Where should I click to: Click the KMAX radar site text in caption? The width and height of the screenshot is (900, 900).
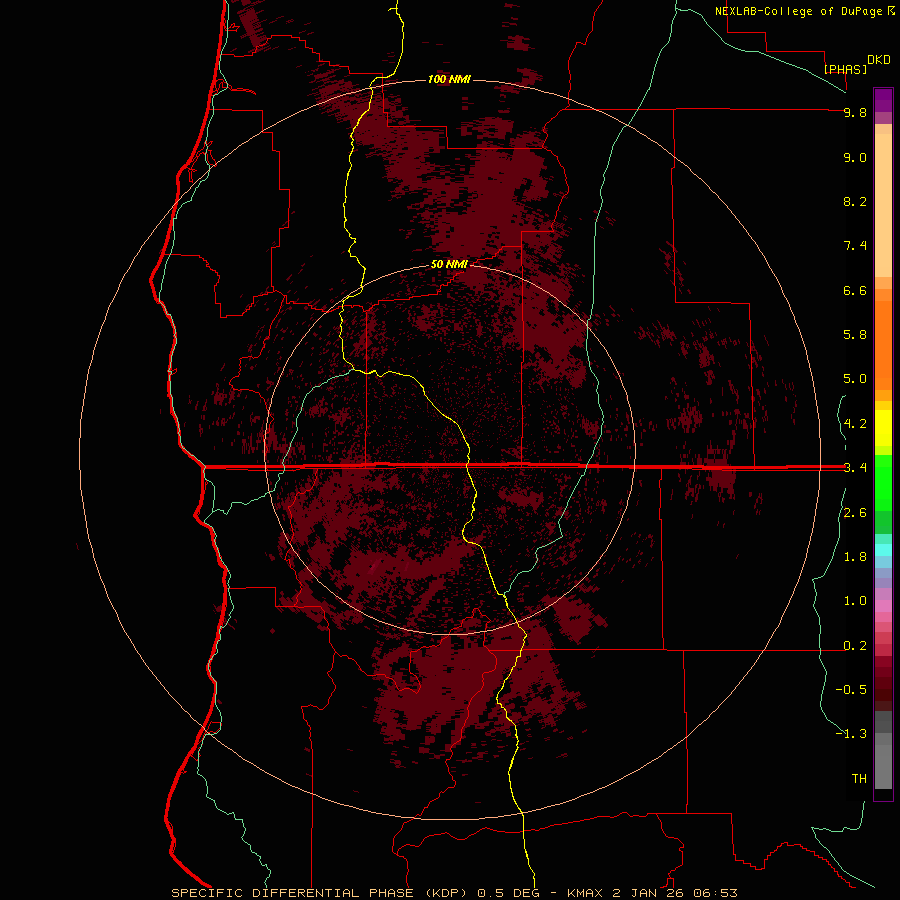click(x=585, y=893)
